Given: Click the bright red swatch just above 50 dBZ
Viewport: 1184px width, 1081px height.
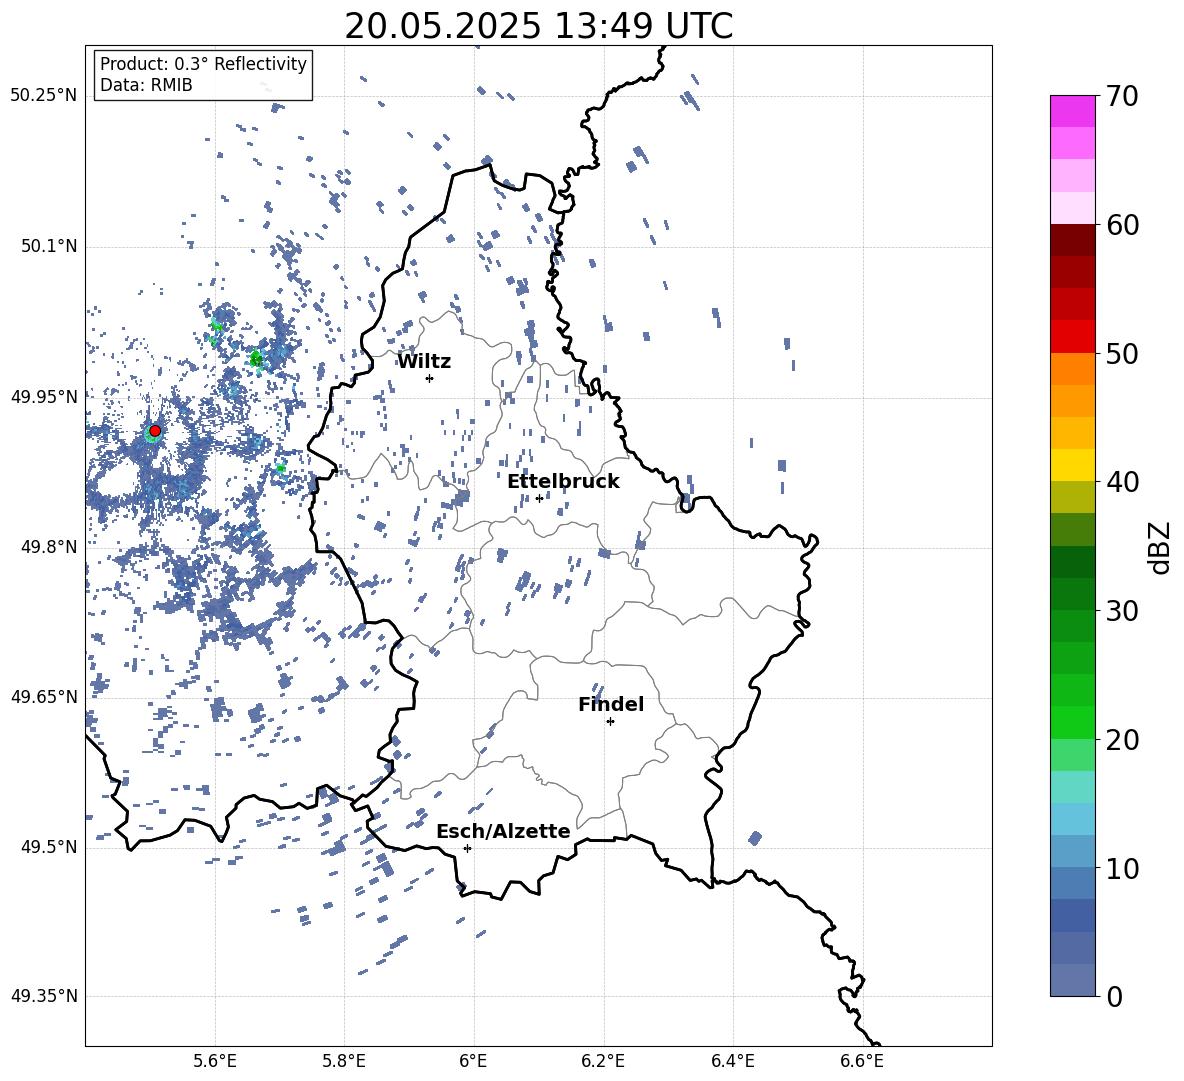Looking at the screenshot, I should [1072, 336].
